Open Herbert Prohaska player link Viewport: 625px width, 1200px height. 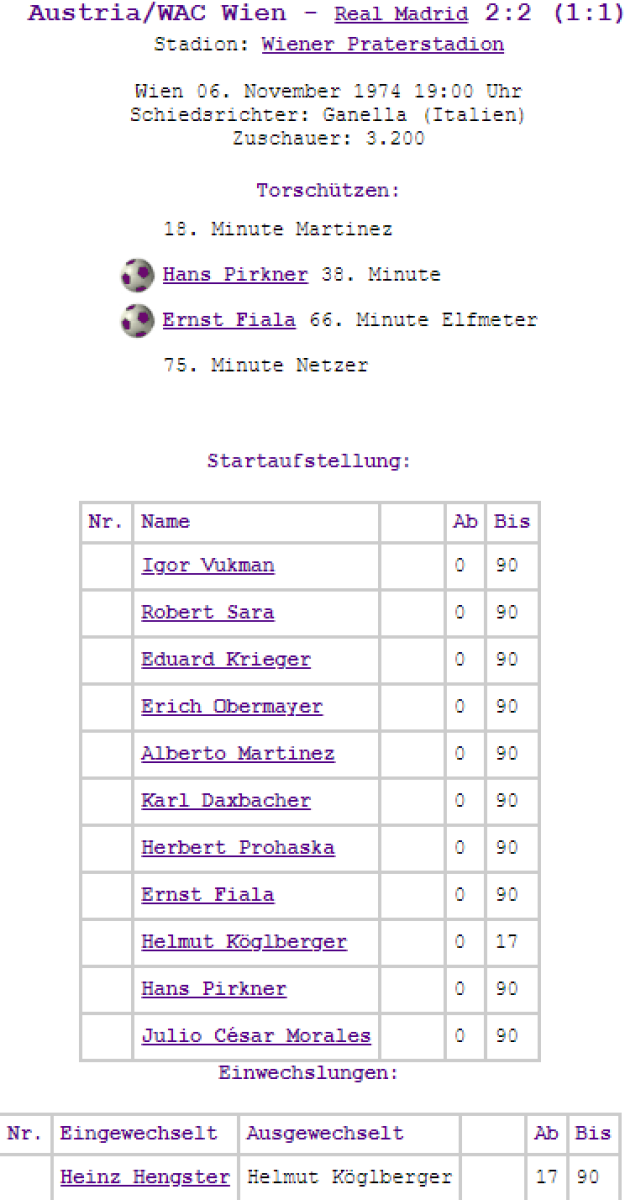click(x=238, y=848)
